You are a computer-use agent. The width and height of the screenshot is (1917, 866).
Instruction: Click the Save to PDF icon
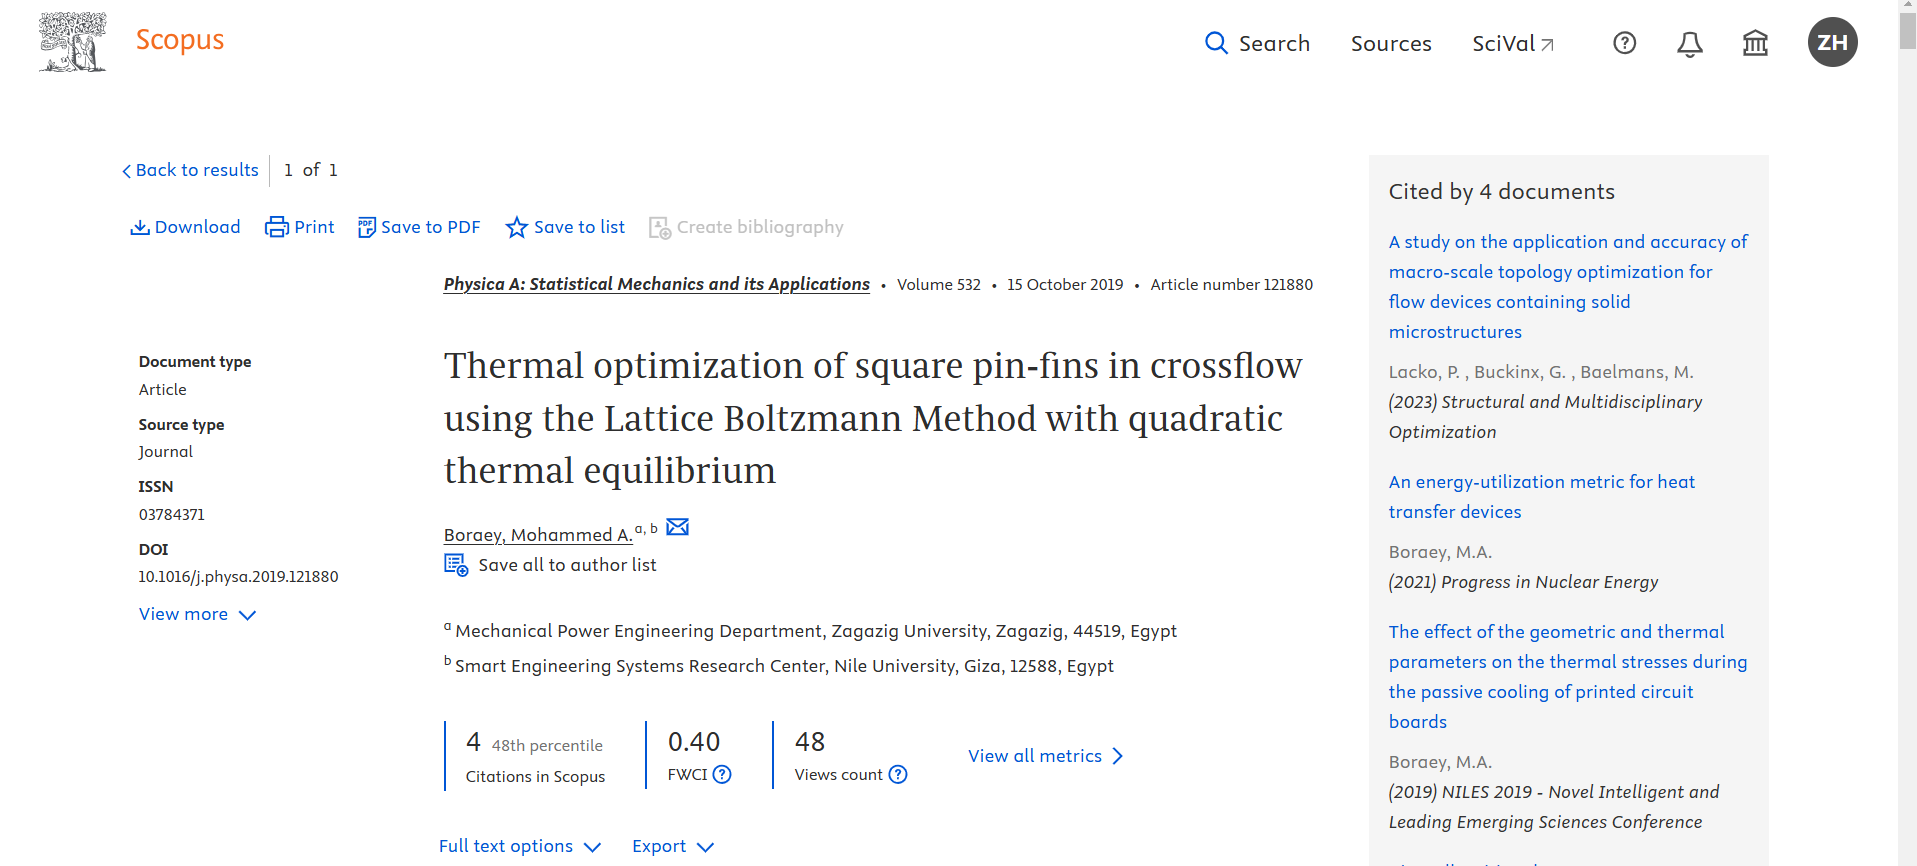[367, 227]
